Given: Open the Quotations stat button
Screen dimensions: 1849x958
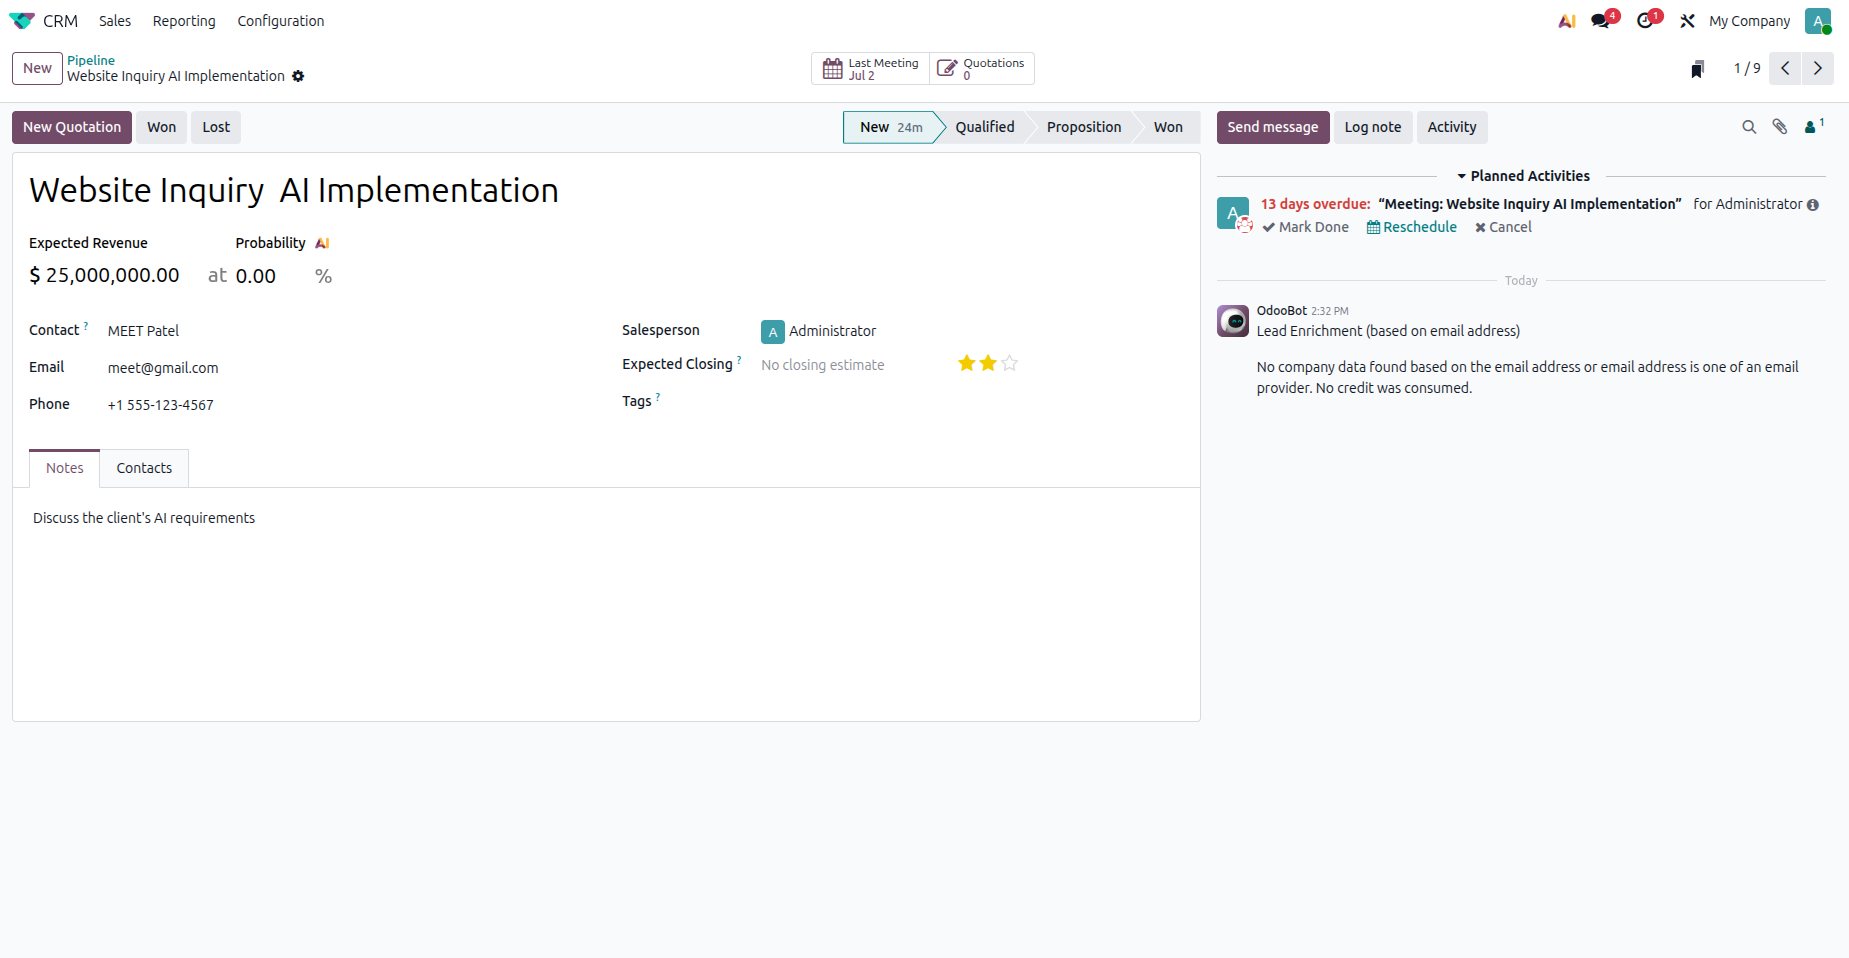Looking at the screenshot, I should [982, 69].
